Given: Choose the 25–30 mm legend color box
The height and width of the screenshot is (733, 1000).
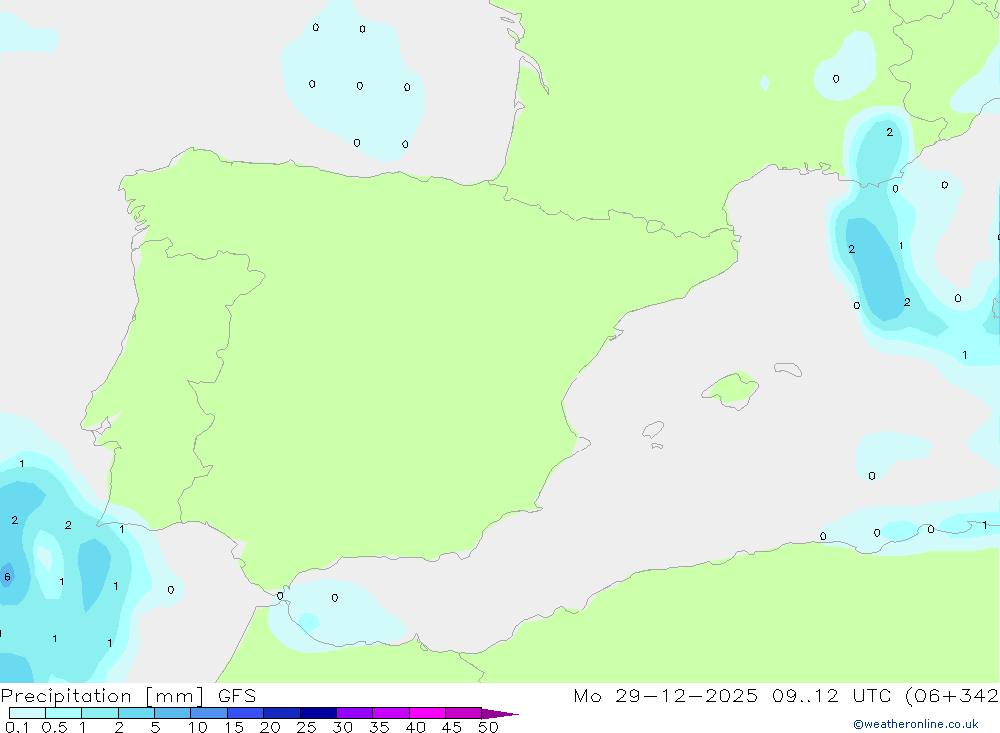Looking at the screenshot, I should (318, 713).
